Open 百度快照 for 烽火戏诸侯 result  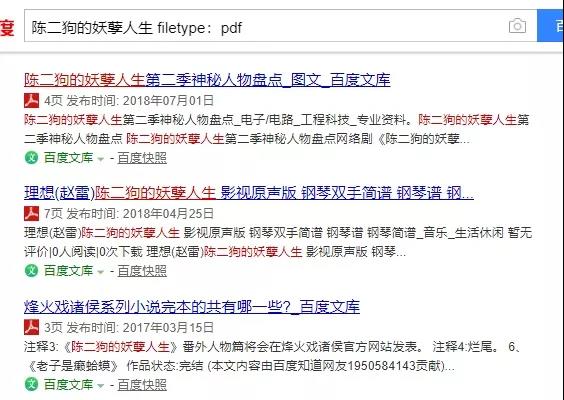pos(142,385)
